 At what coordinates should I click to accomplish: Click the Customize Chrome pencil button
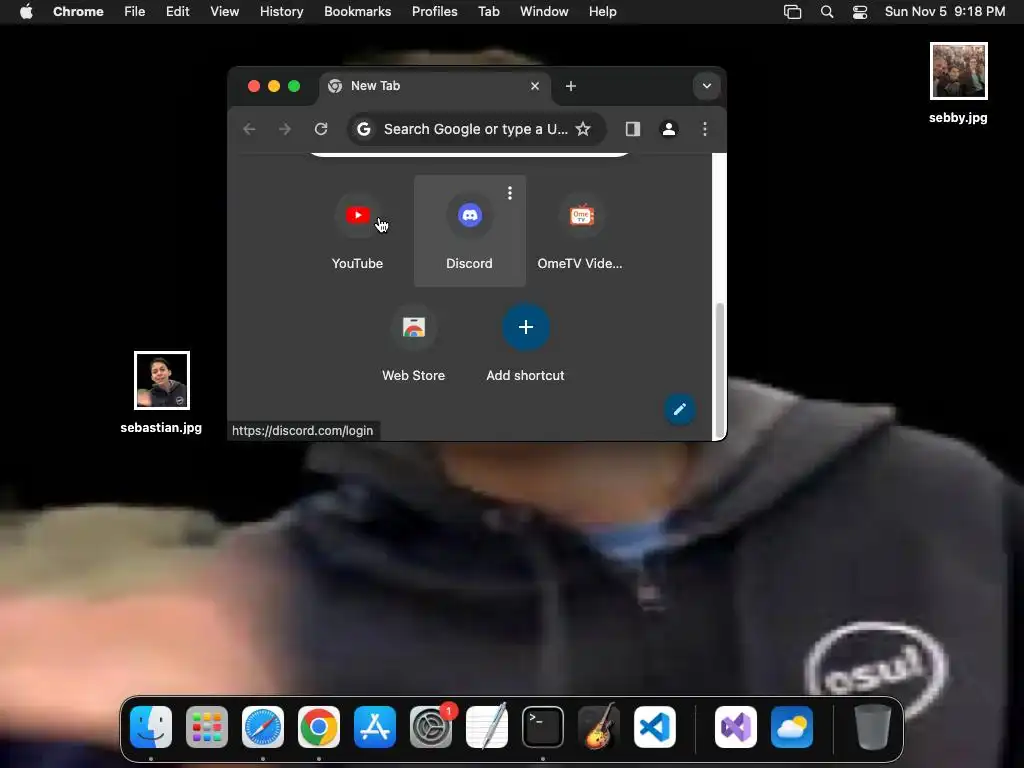pyautogui.click(x=680, y=409)
